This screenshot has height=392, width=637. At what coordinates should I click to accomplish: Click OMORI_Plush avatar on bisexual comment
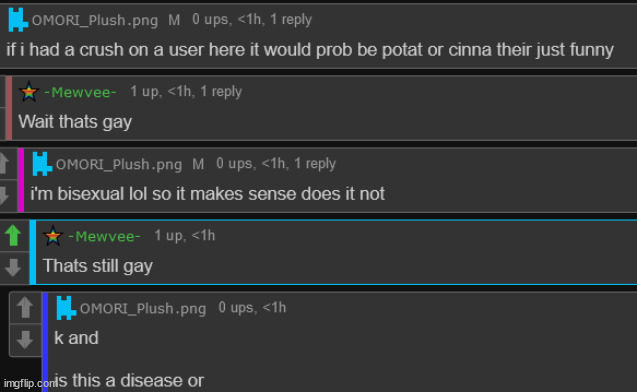click(42, 164)
